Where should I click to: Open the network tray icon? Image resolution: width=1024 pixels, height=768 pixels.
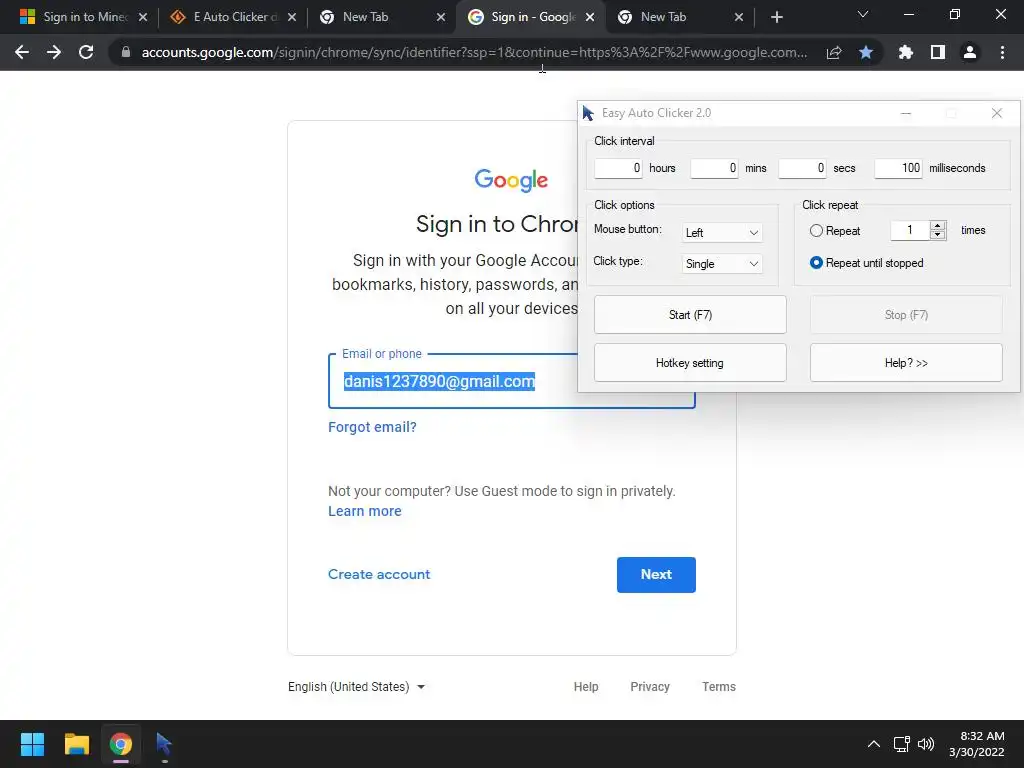(902, 744)
